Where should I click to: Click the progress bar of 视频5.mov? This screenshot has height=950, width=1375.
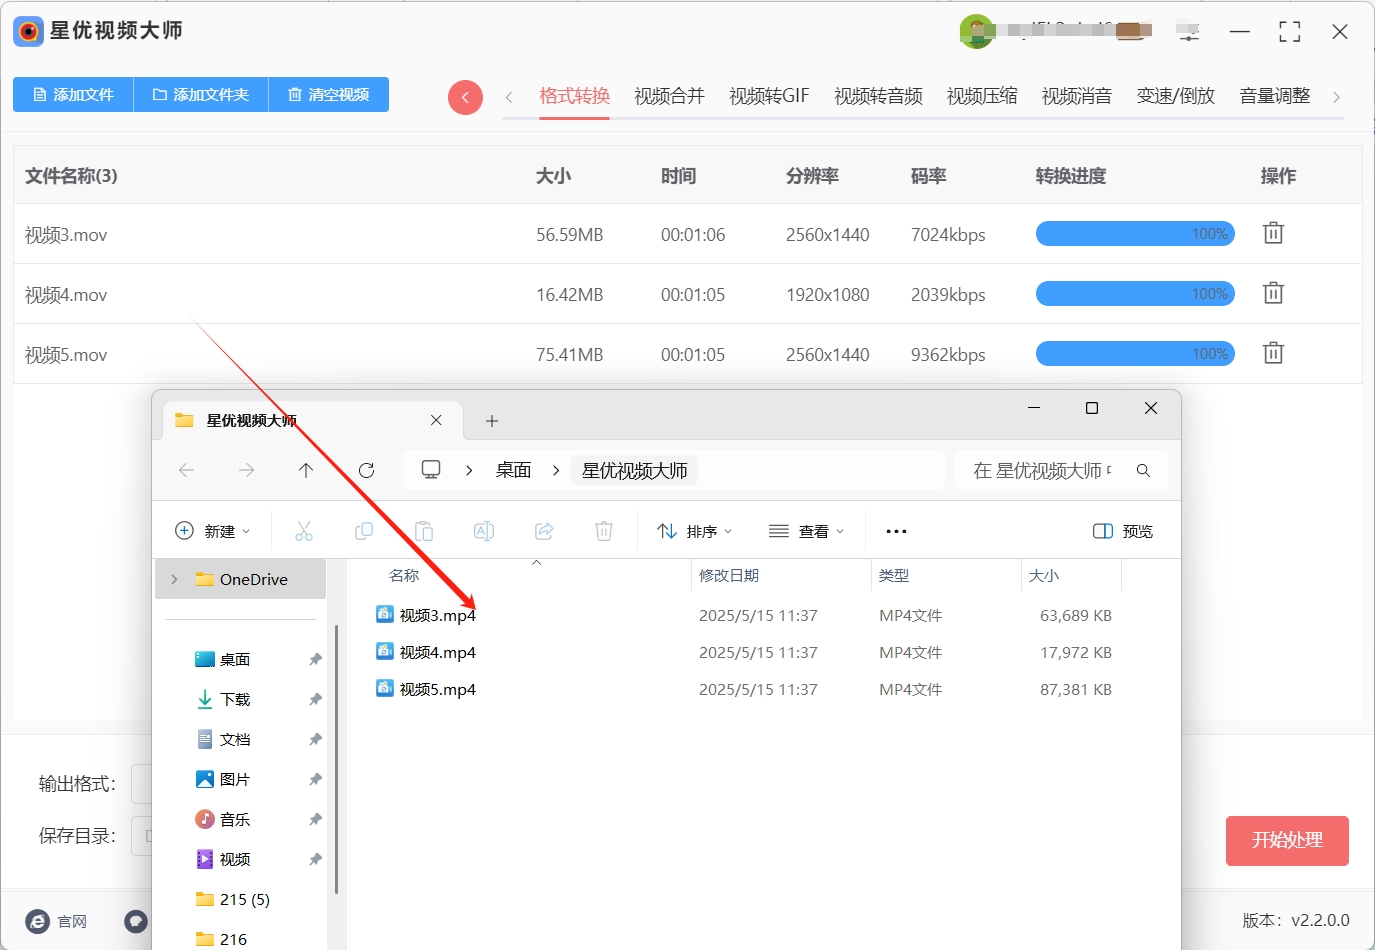point(1135,354)
